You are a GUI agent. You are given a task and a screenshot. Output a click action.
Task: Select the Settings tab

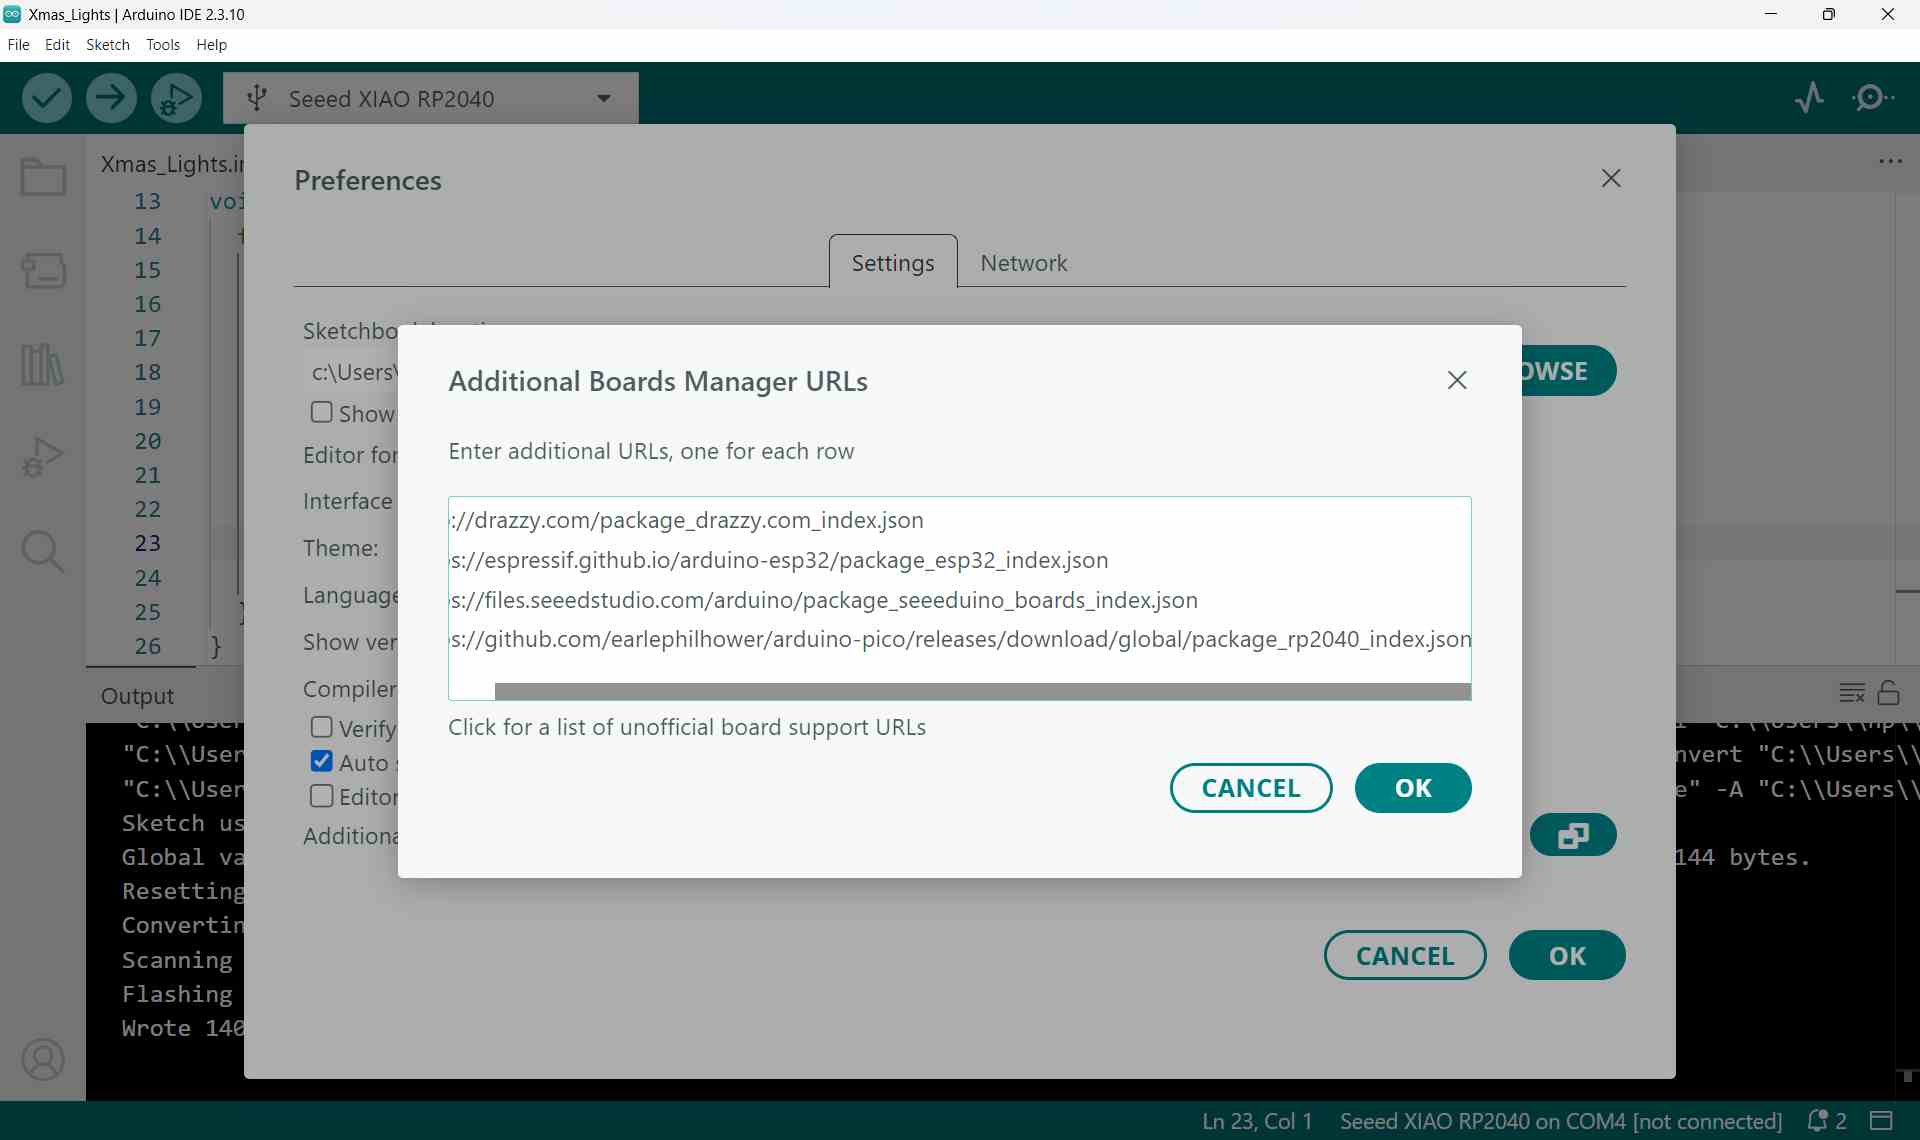click(893, 263)
